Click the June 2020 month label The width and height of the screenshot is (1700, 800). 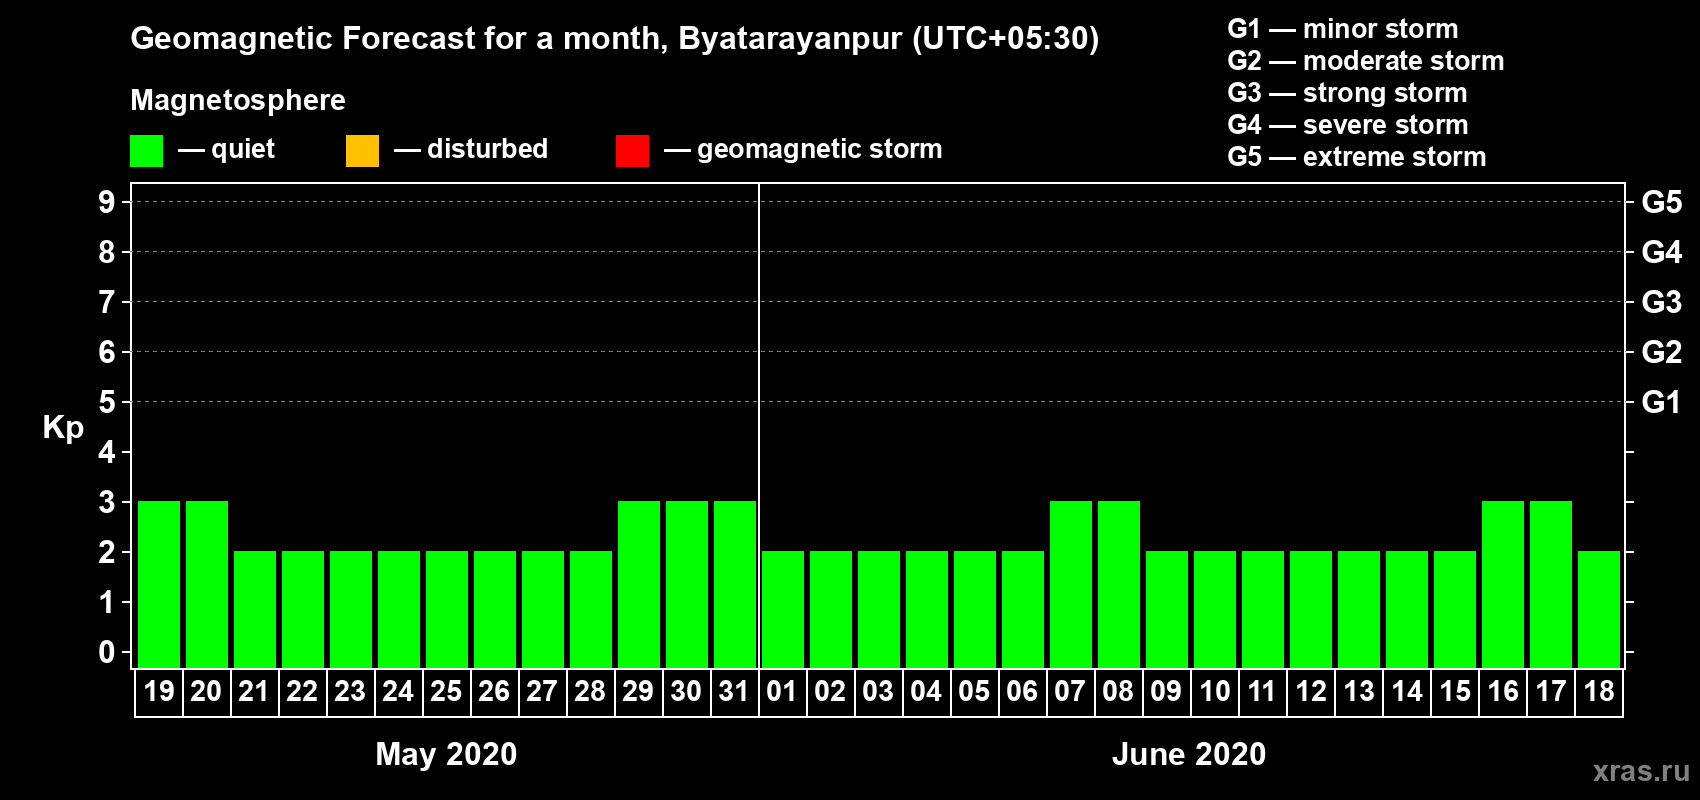(x=1189, y=754)
